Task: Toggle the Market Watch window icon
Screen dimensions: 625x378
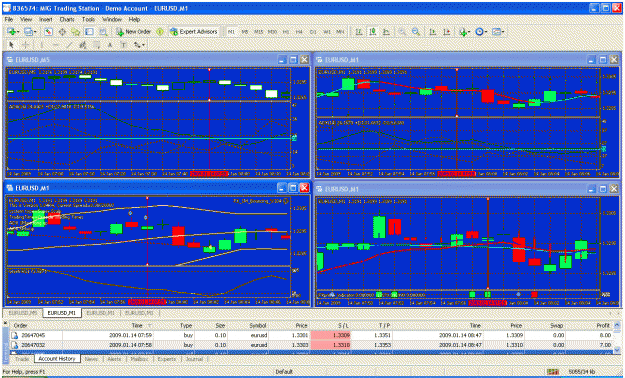Action: 48,32
